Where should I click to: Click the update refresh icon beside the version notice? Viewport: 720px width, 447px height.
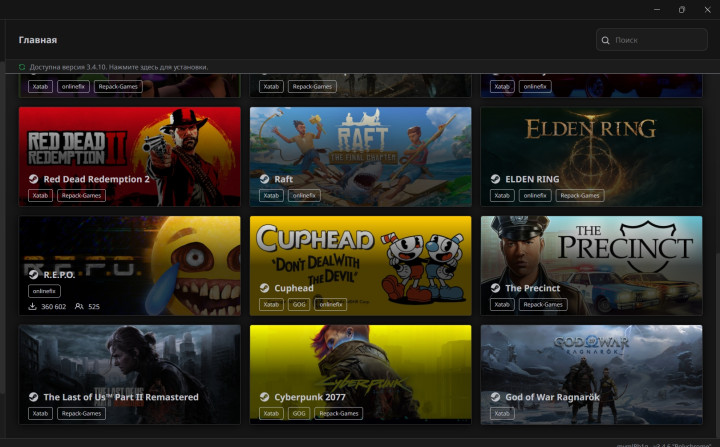(22, 67)
